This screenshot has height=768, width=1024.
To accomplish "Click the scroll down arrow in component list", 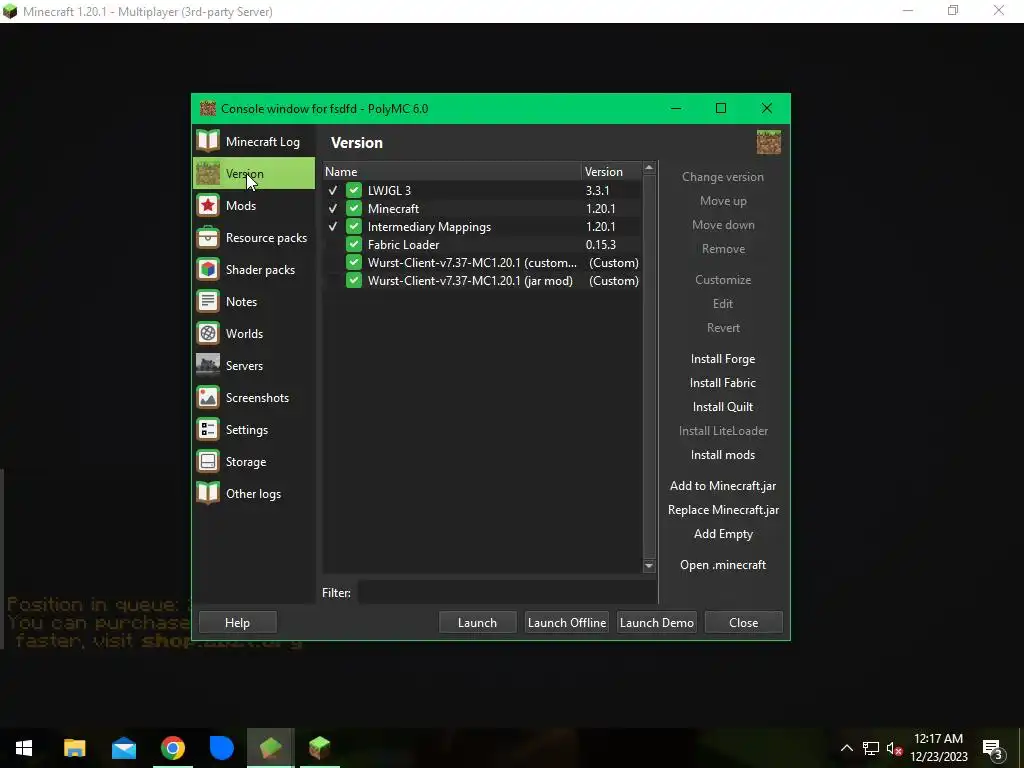I will coord(648,566).
